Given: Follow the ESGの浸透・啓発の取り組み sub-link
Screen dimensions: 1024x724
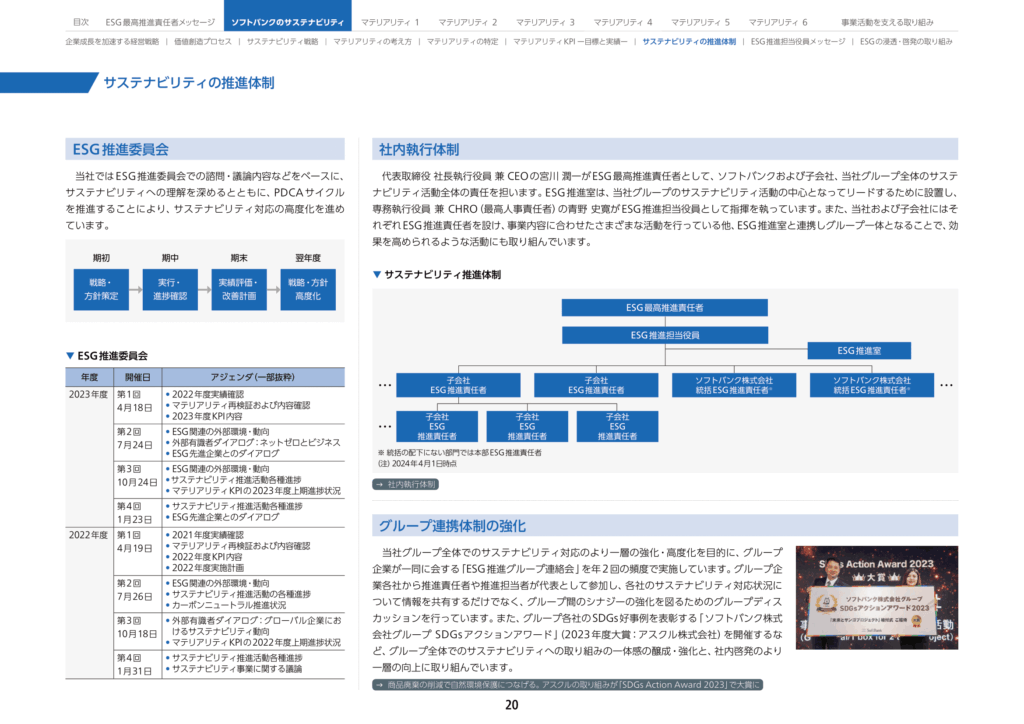Looking at the screenshot, I should (906, 42).
